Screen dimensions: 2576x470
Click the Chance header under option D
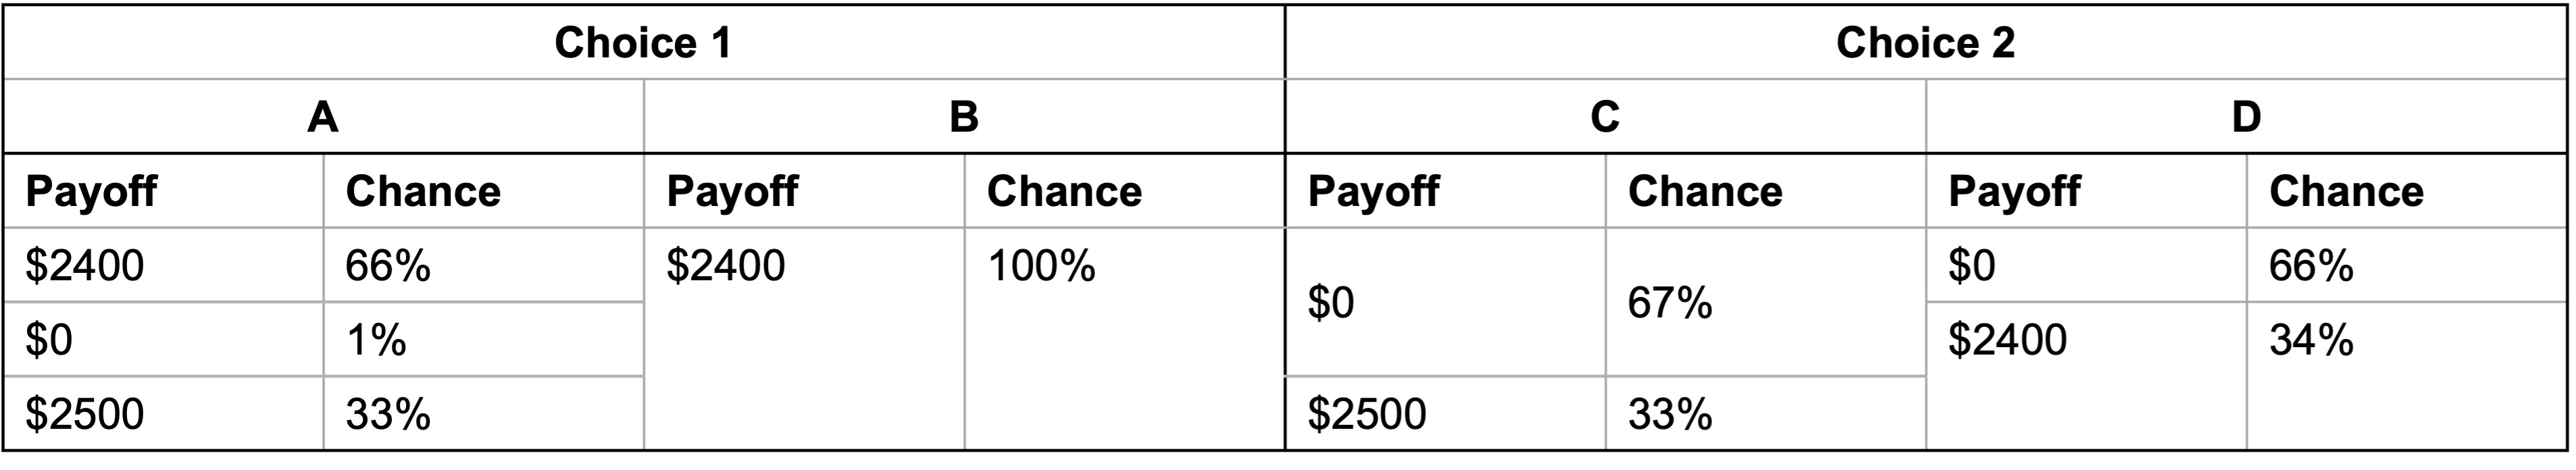(2346, 191)
